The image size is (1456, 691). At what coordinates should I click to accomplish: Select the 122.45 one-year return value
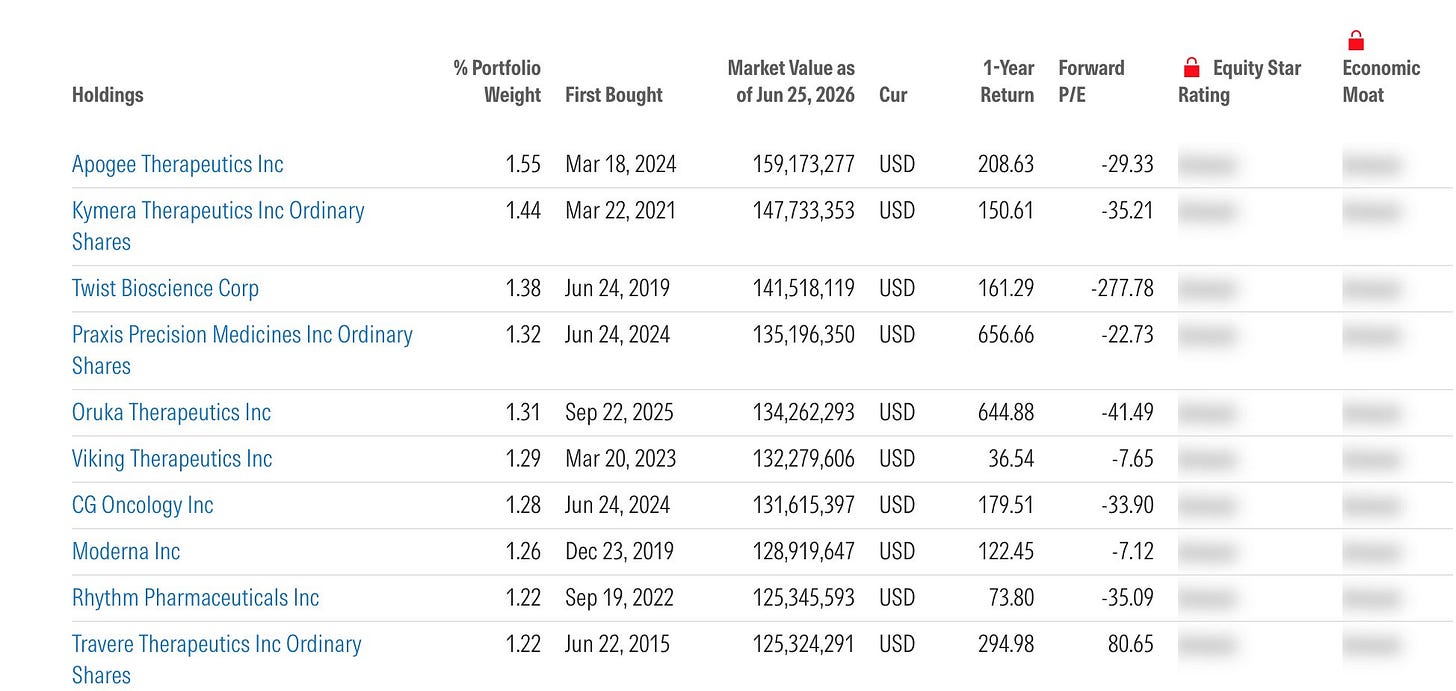[x=1006, y=551]
